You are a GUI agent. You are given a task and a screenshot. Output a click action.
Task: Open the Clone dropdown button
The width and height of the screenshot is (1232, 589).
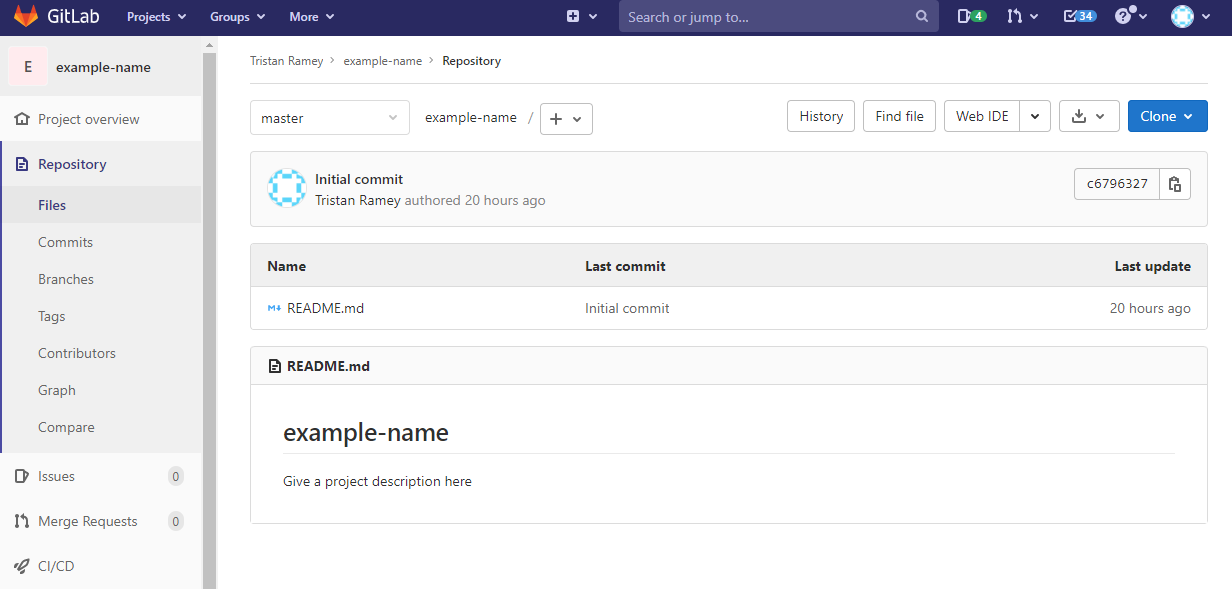click(x=1167, y=116)
